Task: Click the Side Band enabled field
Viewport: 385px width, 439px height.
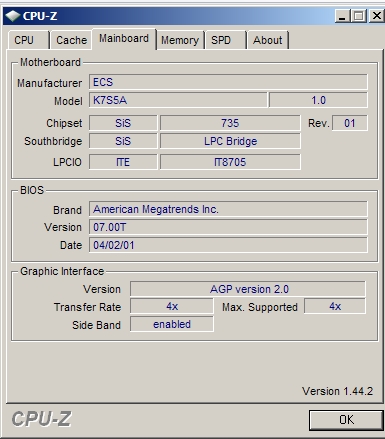Action: click(172, 324)
